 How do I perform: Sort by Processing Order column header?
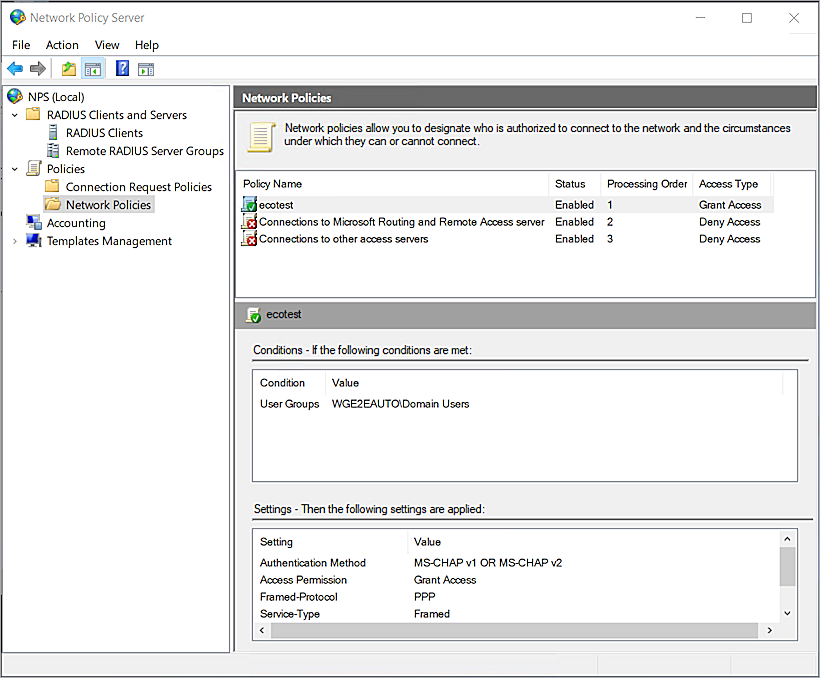[x=646, y=184]
